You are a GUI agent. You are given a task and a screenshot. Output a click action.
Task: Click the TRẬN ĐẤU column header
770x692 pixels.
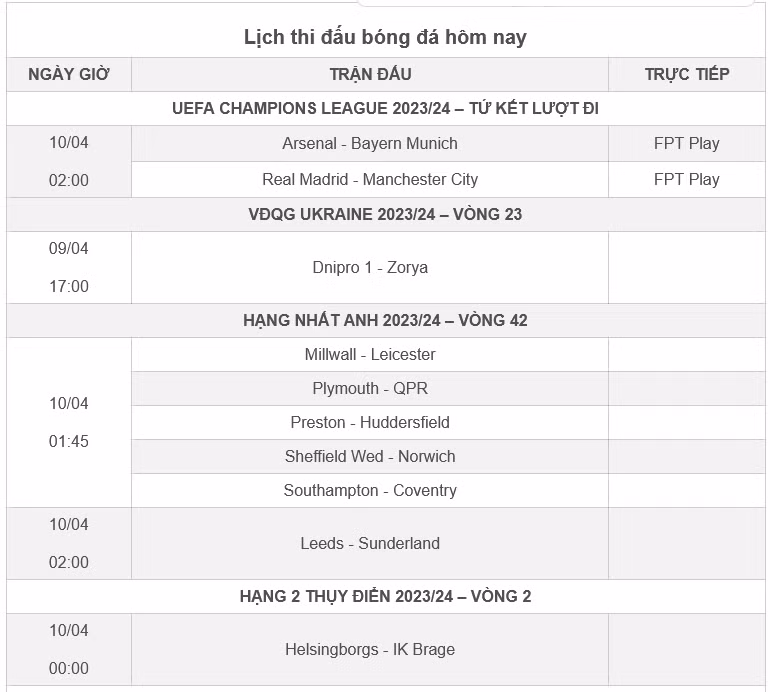coord(370,74)
